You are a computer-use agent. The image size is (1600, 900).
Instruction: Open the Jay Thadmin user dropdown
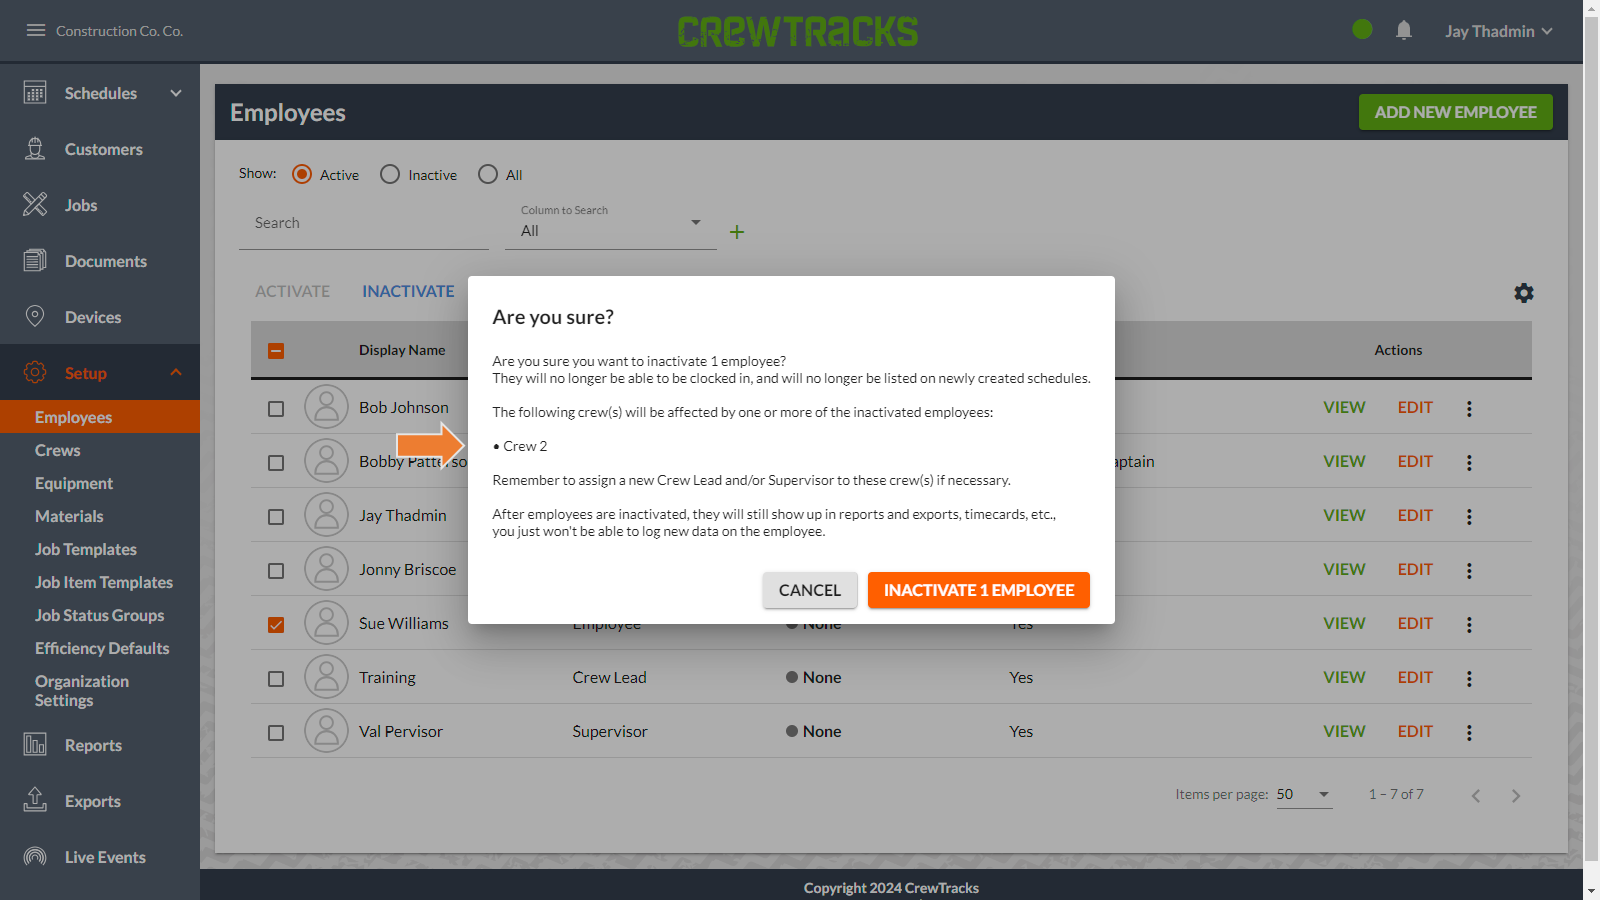pyautogui.click(x=1498, y=31)
